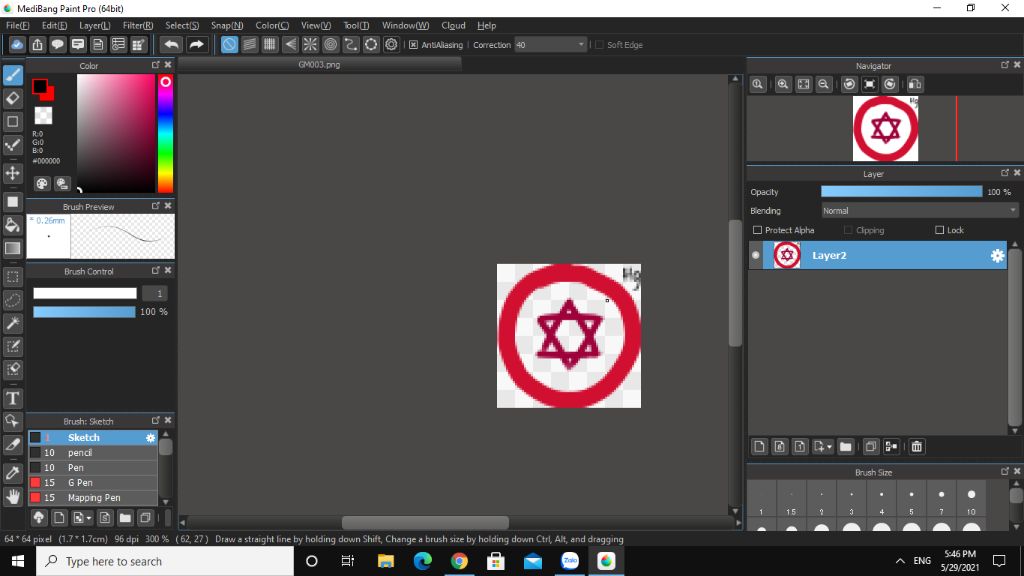Viewport: 1024px width, 576px height.
Task: Open snap settings gear in toolbar
Action: pos(391,44)
